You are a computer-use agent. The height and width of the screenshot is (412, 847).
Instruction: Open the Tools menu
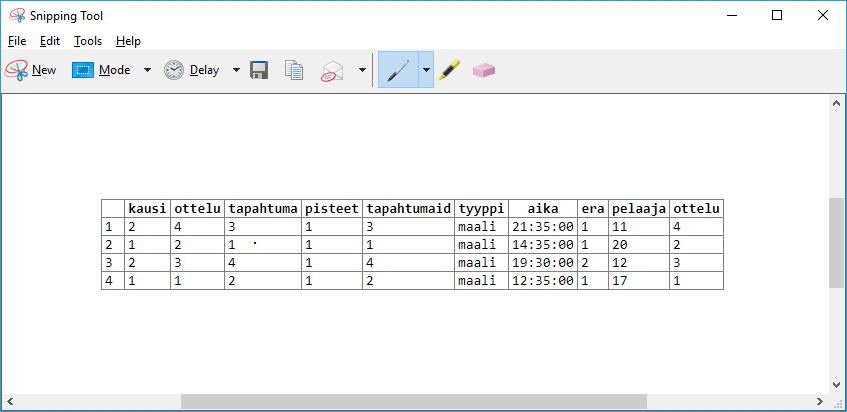point(88,41)
